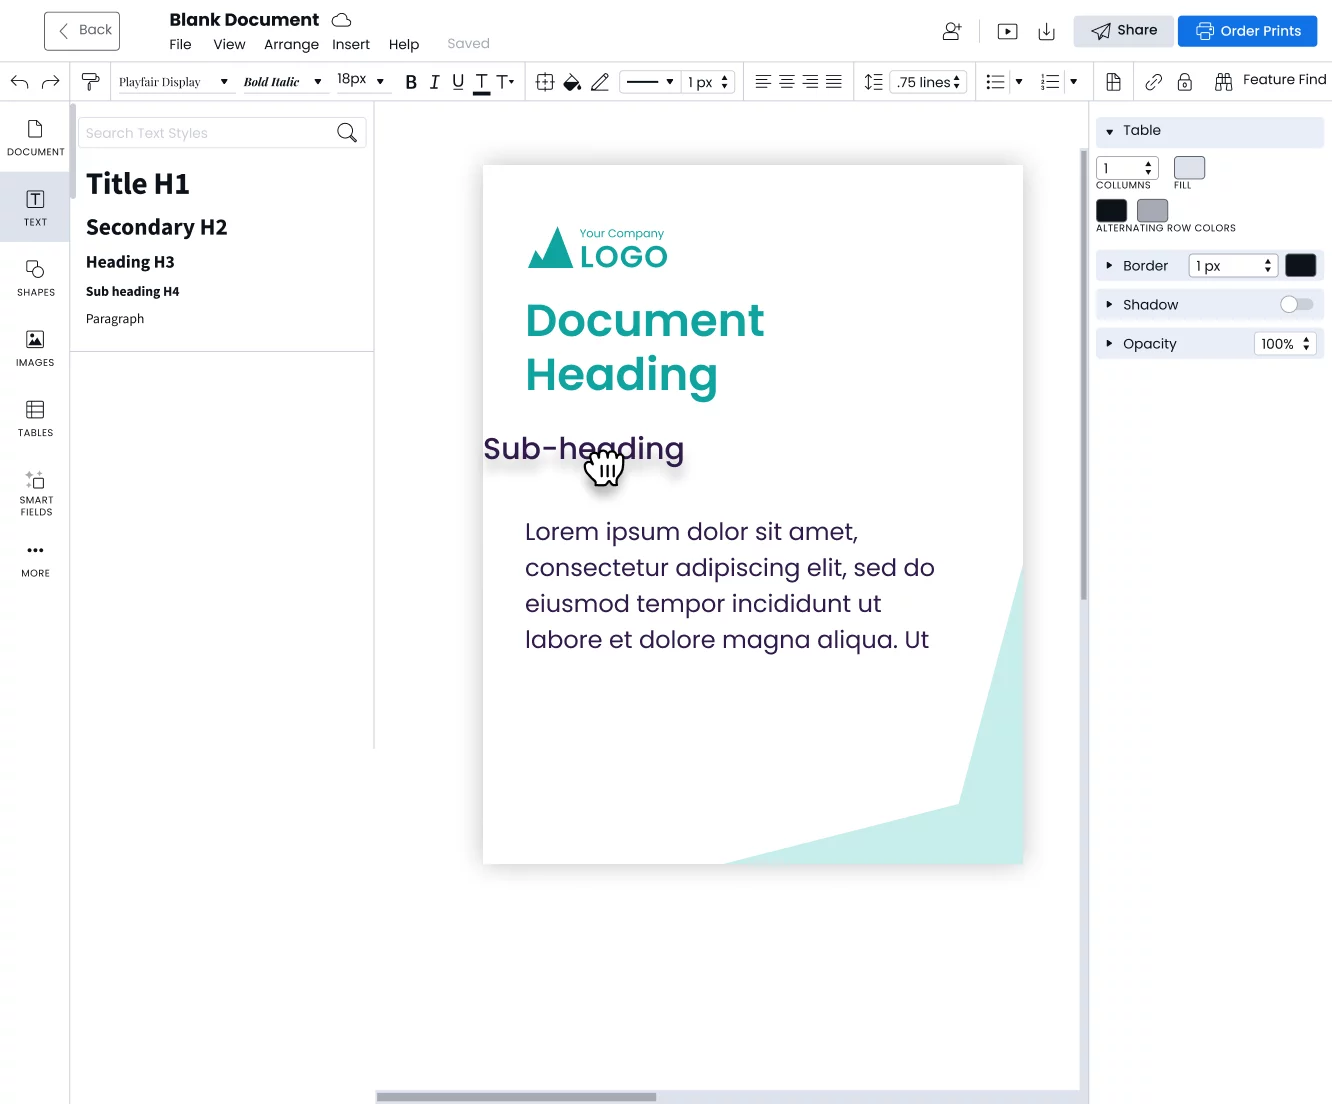Click the Smart Fields sidebar icon
Viewport: 1332px width, 1104px height.
(35, 490)
